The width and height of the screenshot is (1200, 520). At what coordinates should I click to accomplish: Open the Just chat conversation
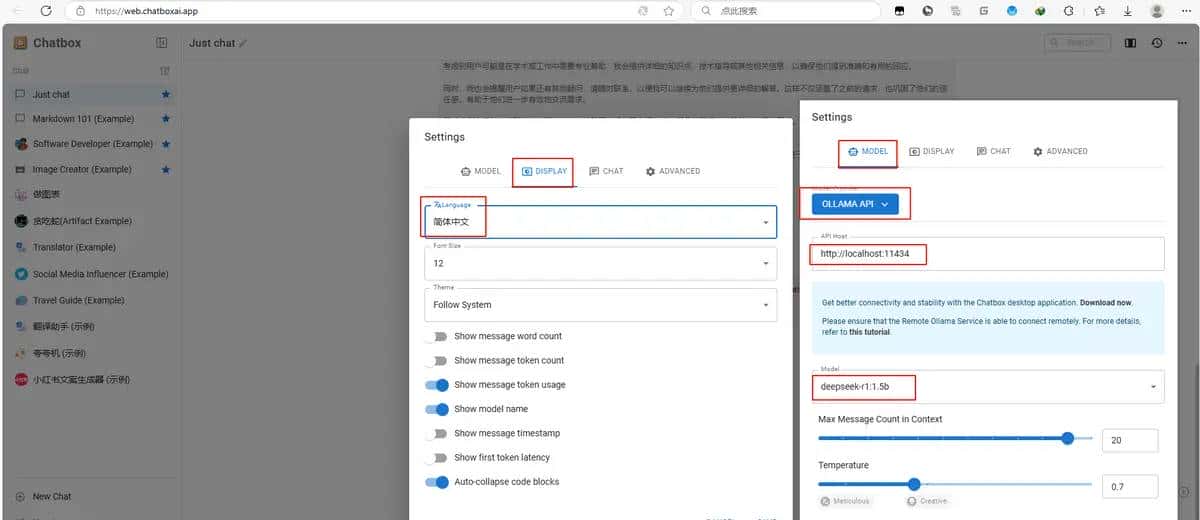(x=90, y=94)
